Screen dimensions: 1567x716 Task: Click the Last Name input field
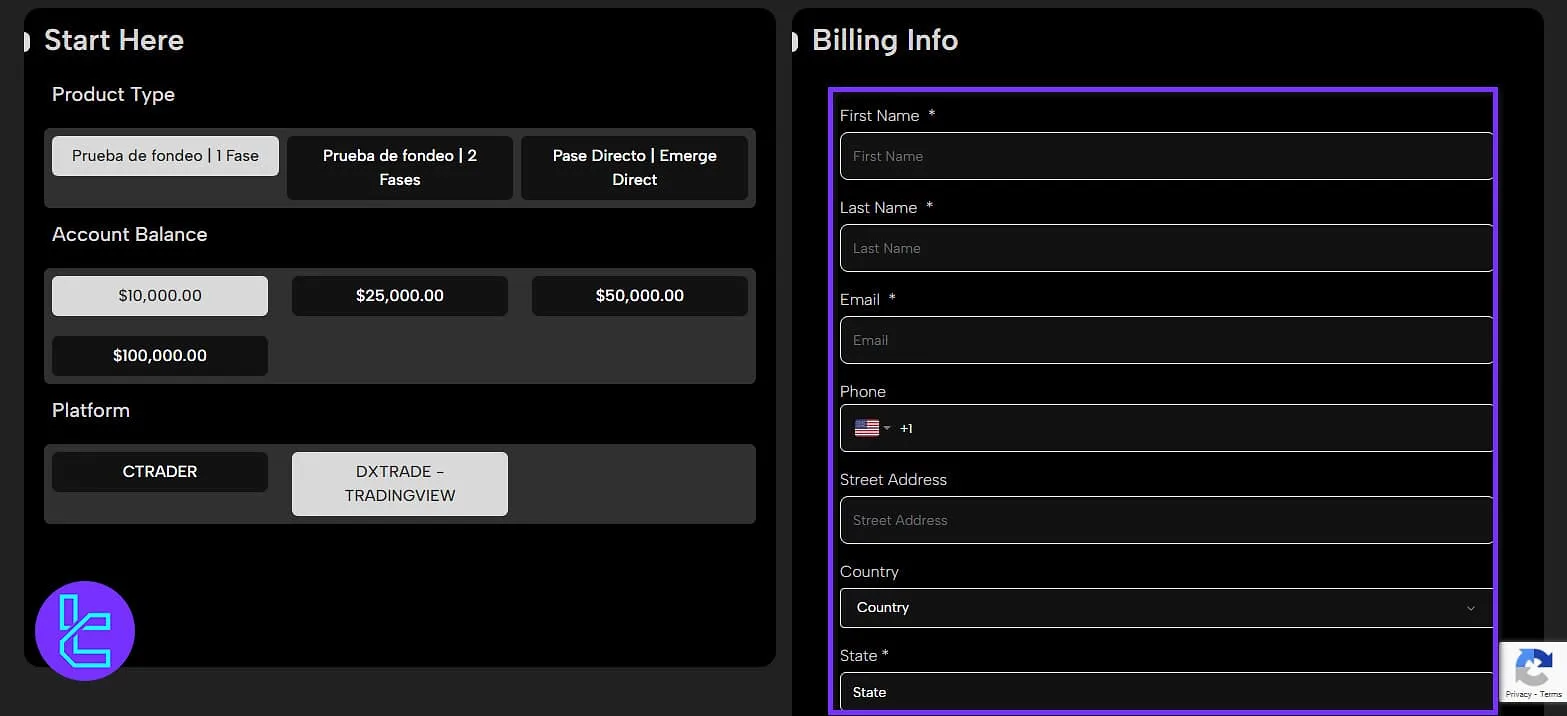[x=1165, y=248]
